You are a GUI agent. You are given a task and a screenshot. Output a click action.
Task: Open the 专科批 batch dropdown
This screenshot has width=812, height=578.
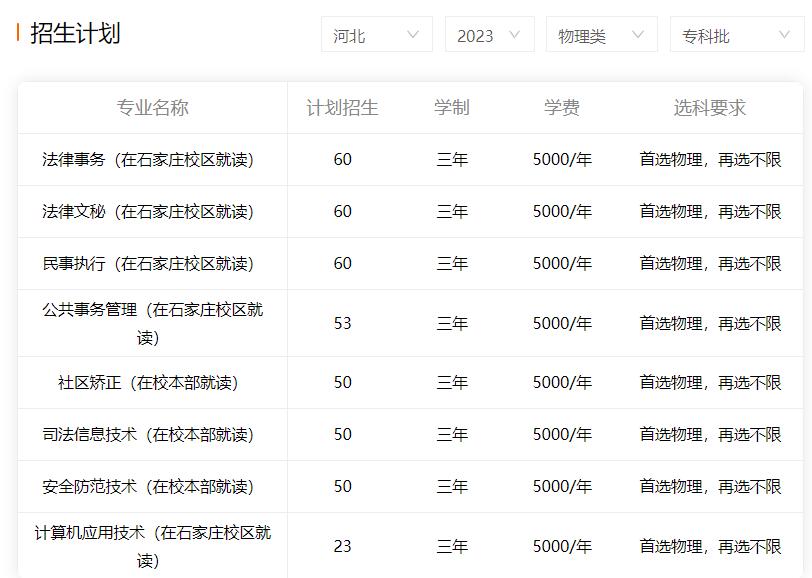point(735,33)
